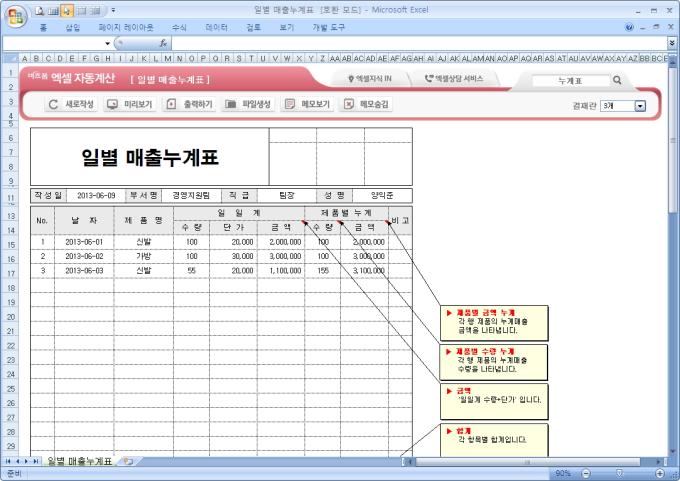Click the blue Excel help question icon
This screenshot has height=481, width=680.
(x=629, y=27)
